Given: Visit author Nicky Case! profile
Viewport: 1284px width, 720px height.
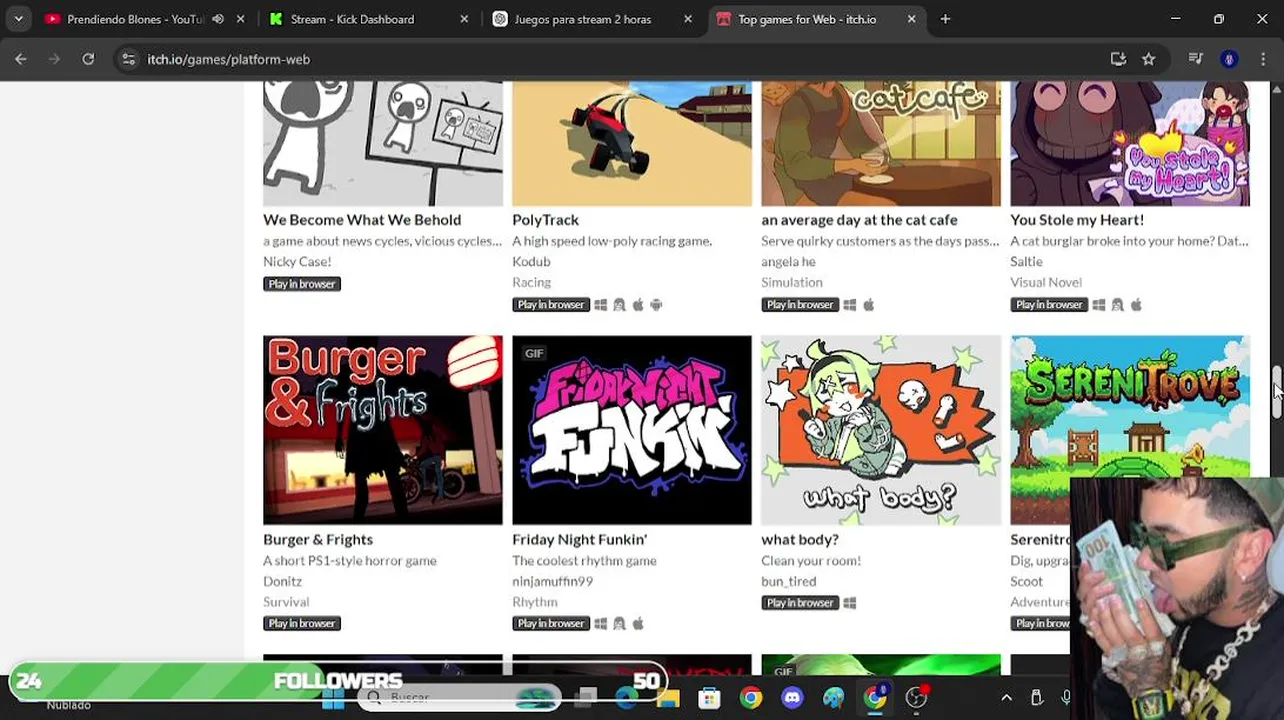Looking at the screenshot, I should pyautogui.click(x=297, y=262).
